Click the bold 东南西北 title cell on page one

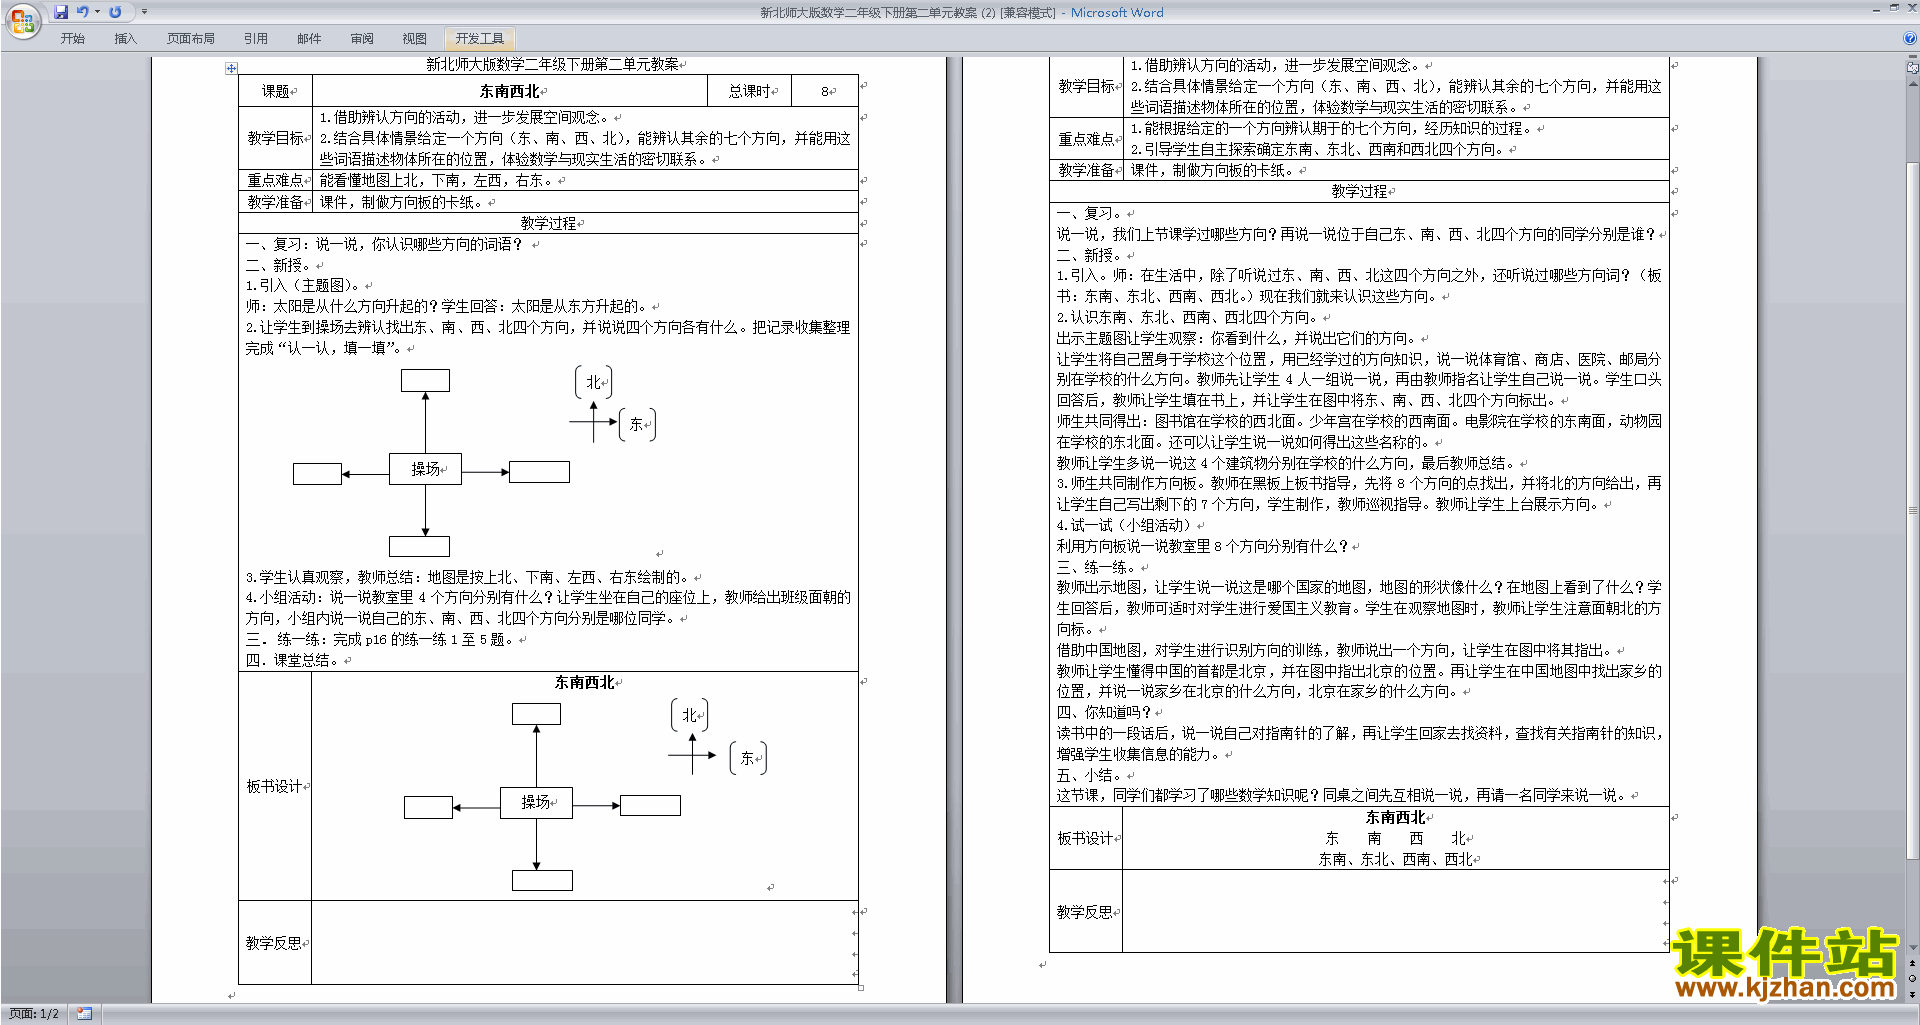coord(510,91)
